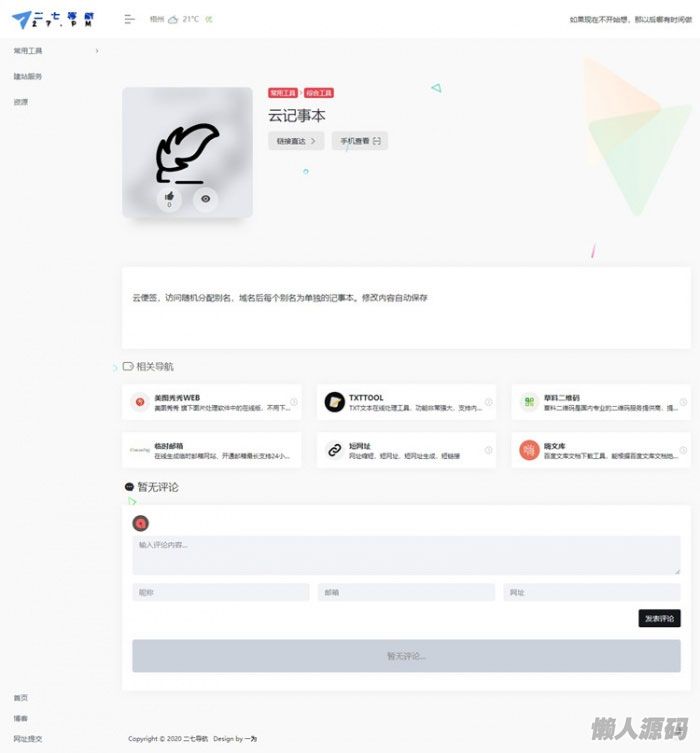Open the TXTTOOL site icon
The height and width of the screenshot is (753, 700).
coord(335,402)
